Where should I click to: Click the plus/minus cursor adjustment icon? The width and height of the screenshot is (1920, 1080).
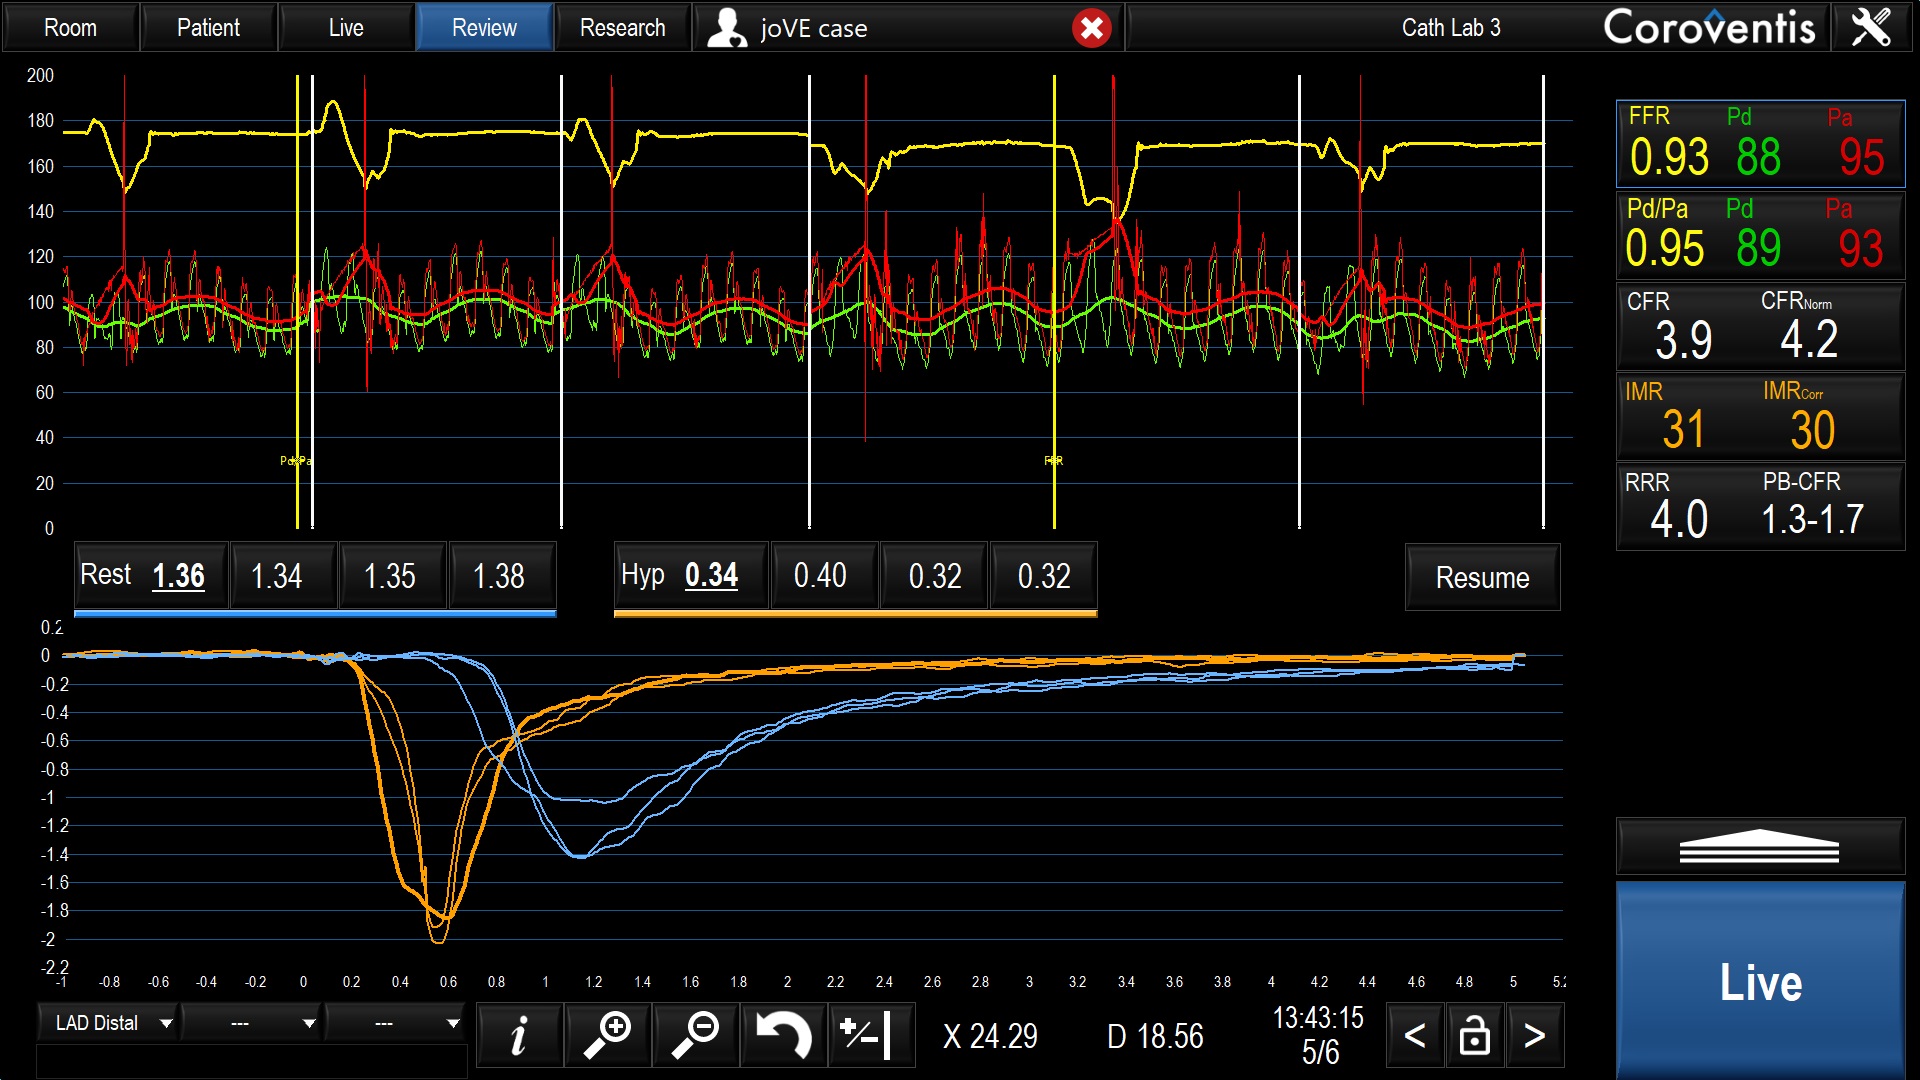pos(870,1035)
